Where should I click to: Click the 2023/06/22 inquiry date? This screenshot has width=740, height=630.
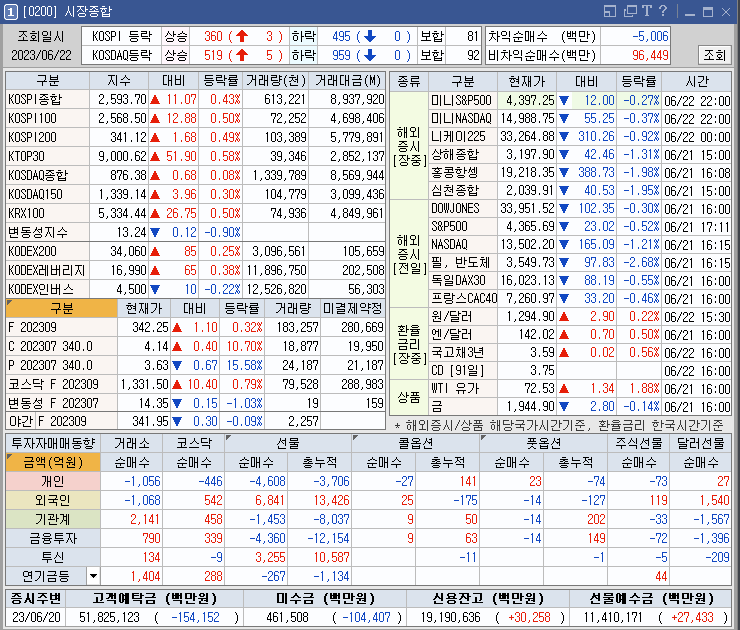coord(41,55)
